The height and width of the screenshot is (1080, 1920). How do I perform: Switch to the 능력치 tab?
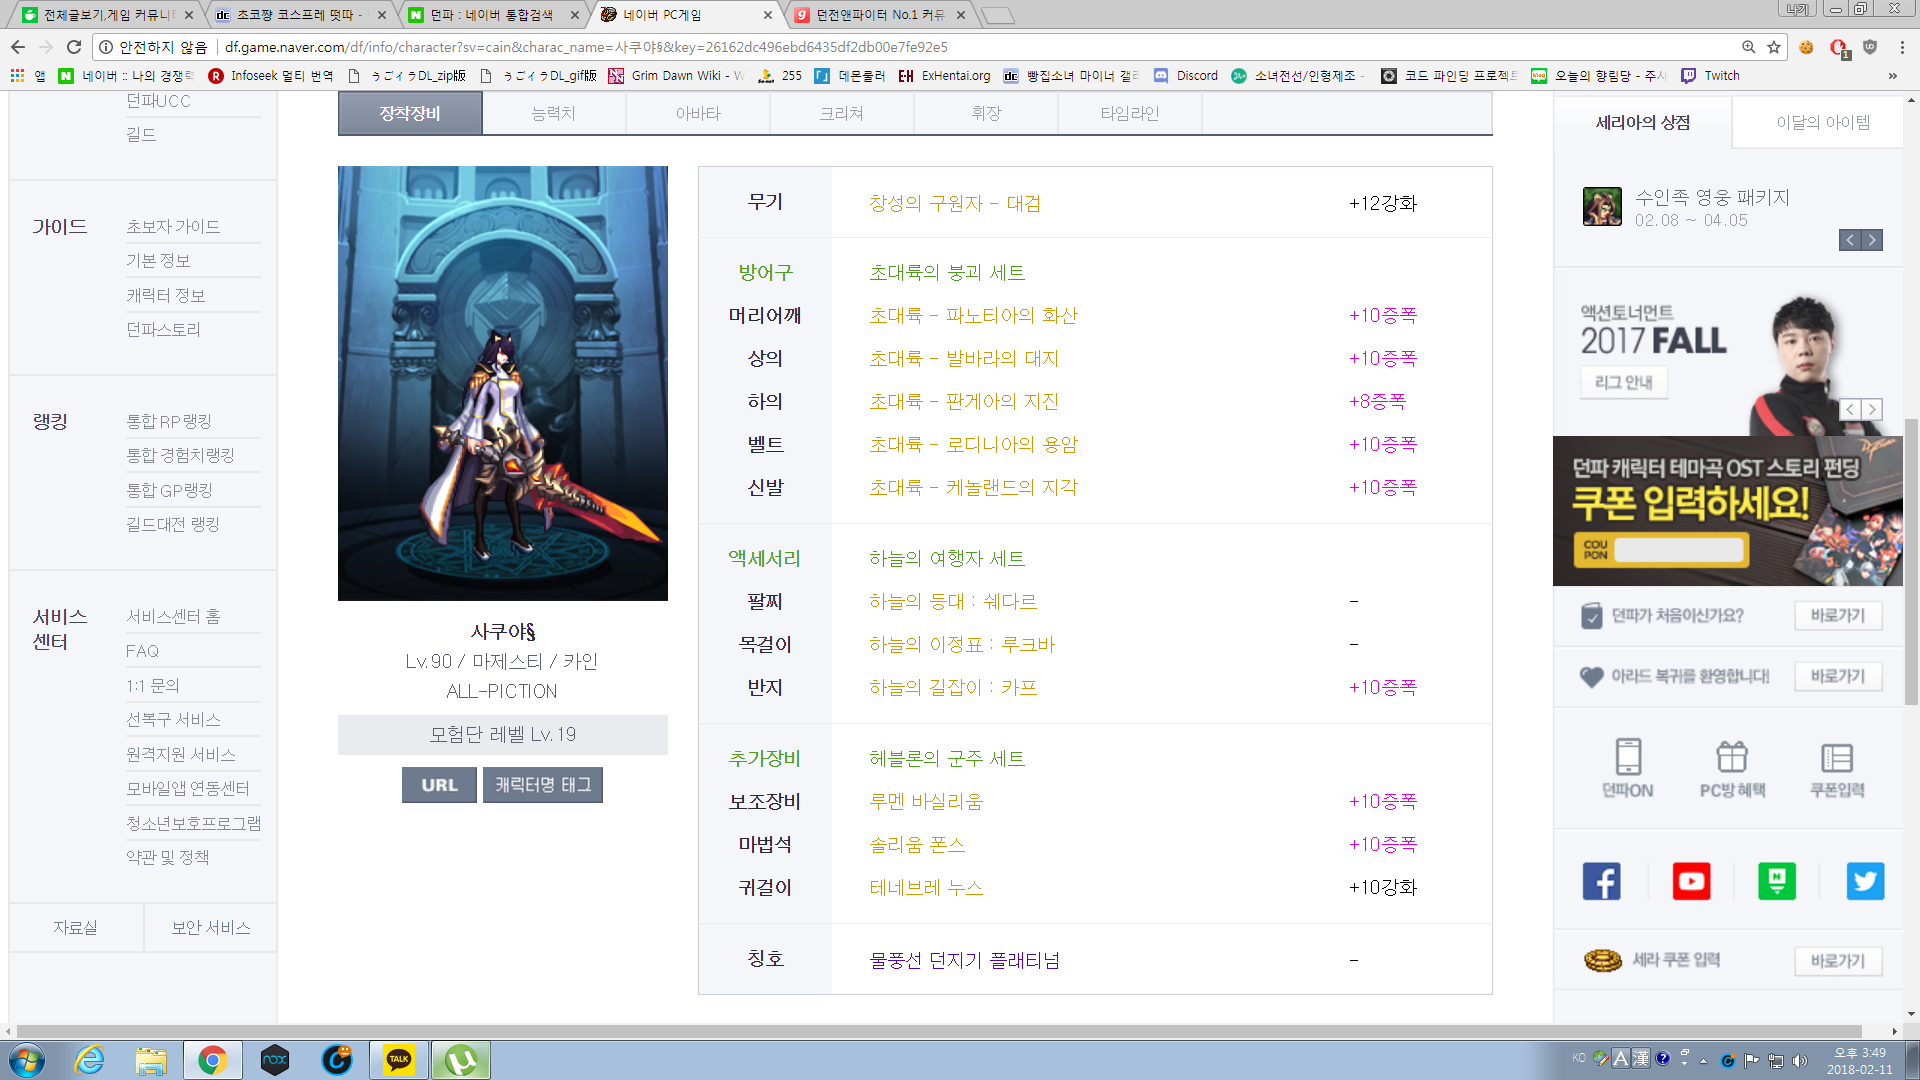click(554, 113)
